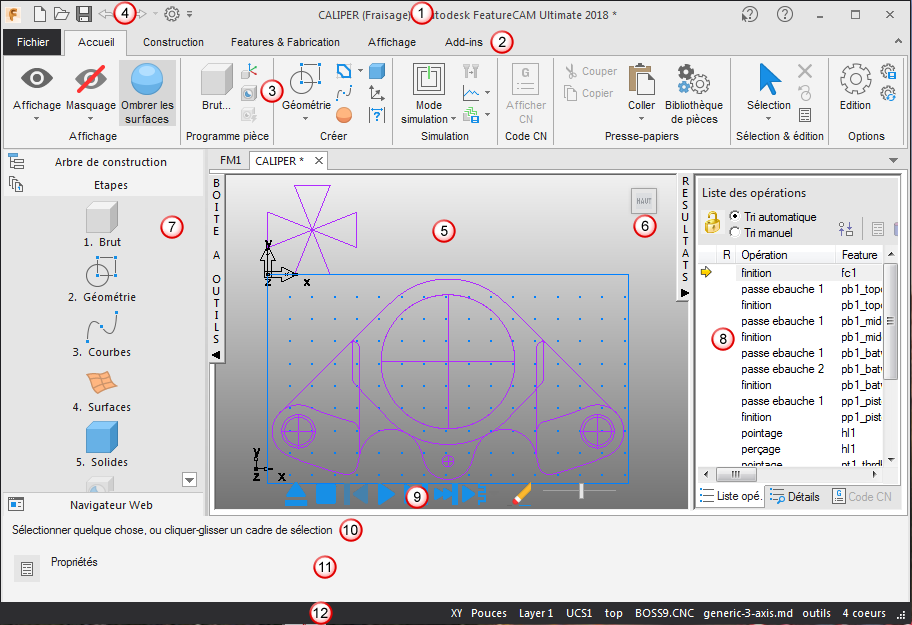Fast forward to simulation end
Image resolution: width=912 pixels, height=625 pixels.
click(x=445, y=494)
